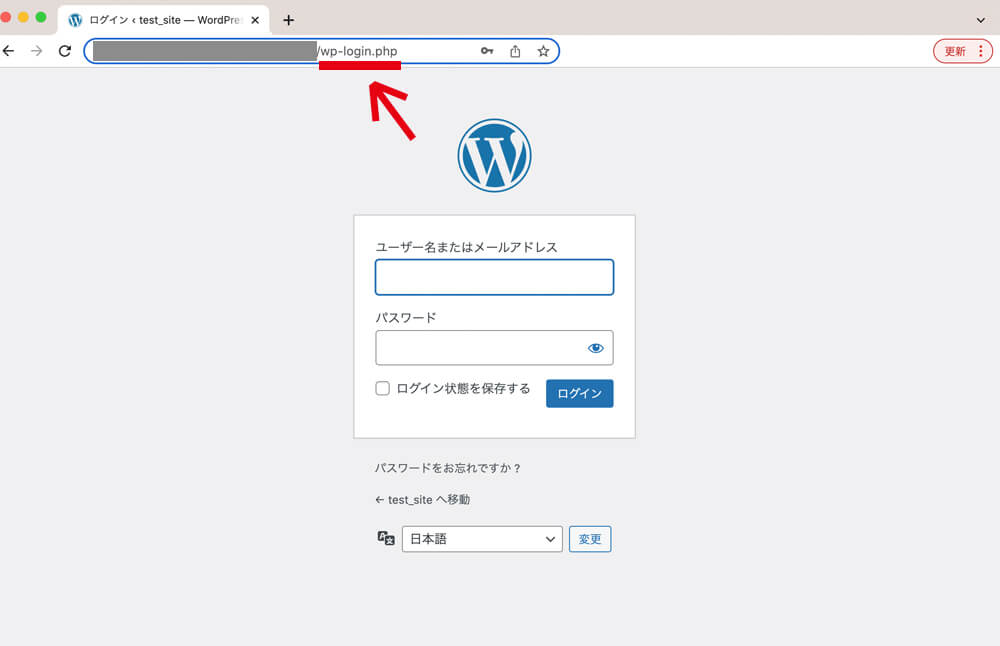Close the WordPress login tab
Image resolution: width=1000 pixels, height=646 pixels.
255,20
